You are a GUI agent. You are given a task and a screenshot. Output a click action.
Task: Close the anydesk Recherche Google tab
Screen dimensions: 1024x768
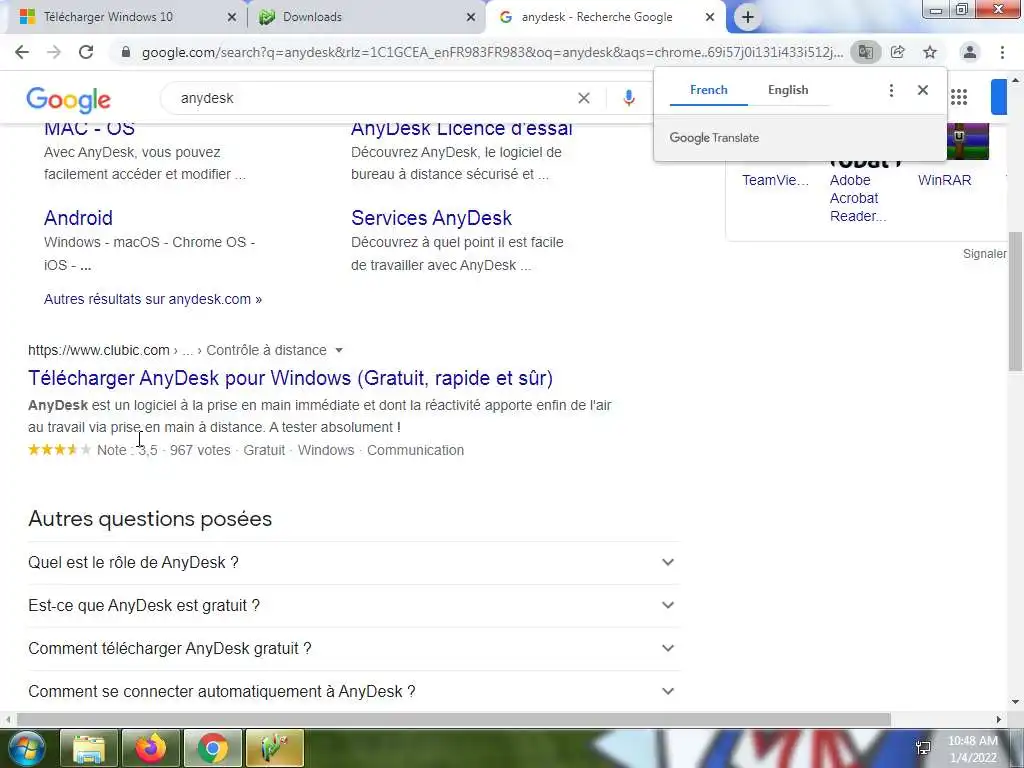click(x=710, y=17)
